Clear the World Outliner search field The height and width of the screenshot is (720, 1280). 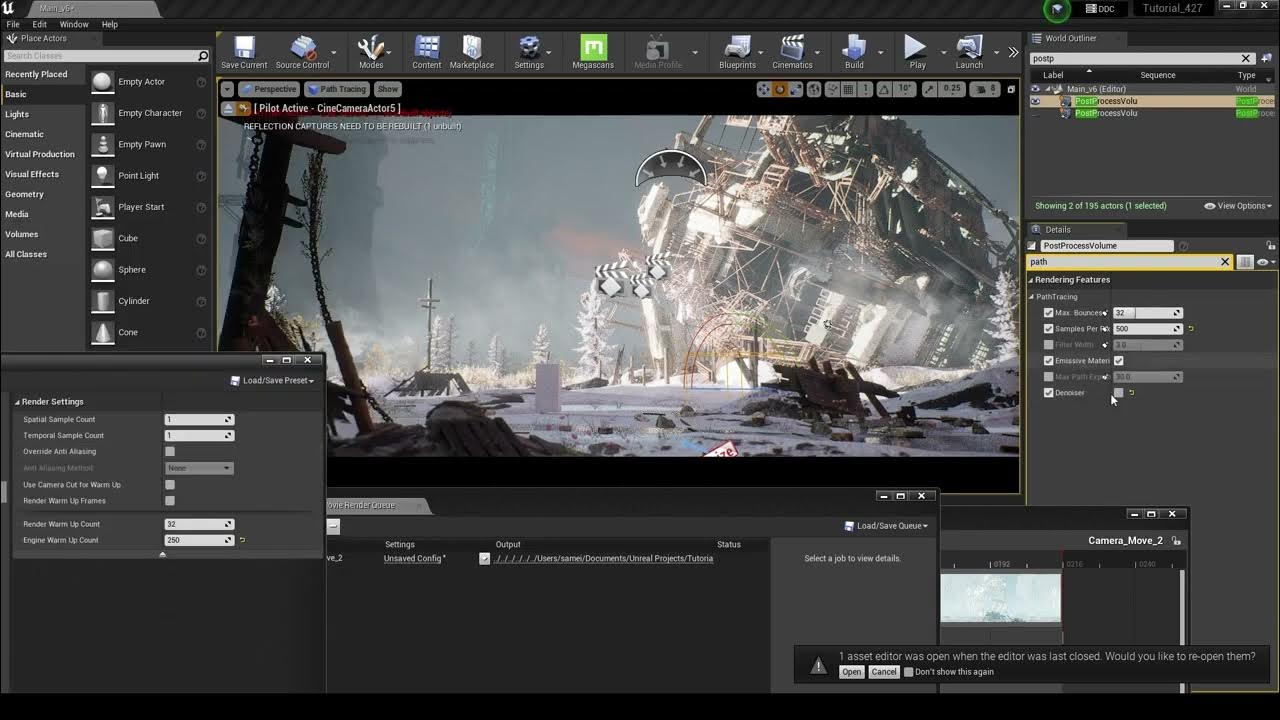[x=1246, y=58]
